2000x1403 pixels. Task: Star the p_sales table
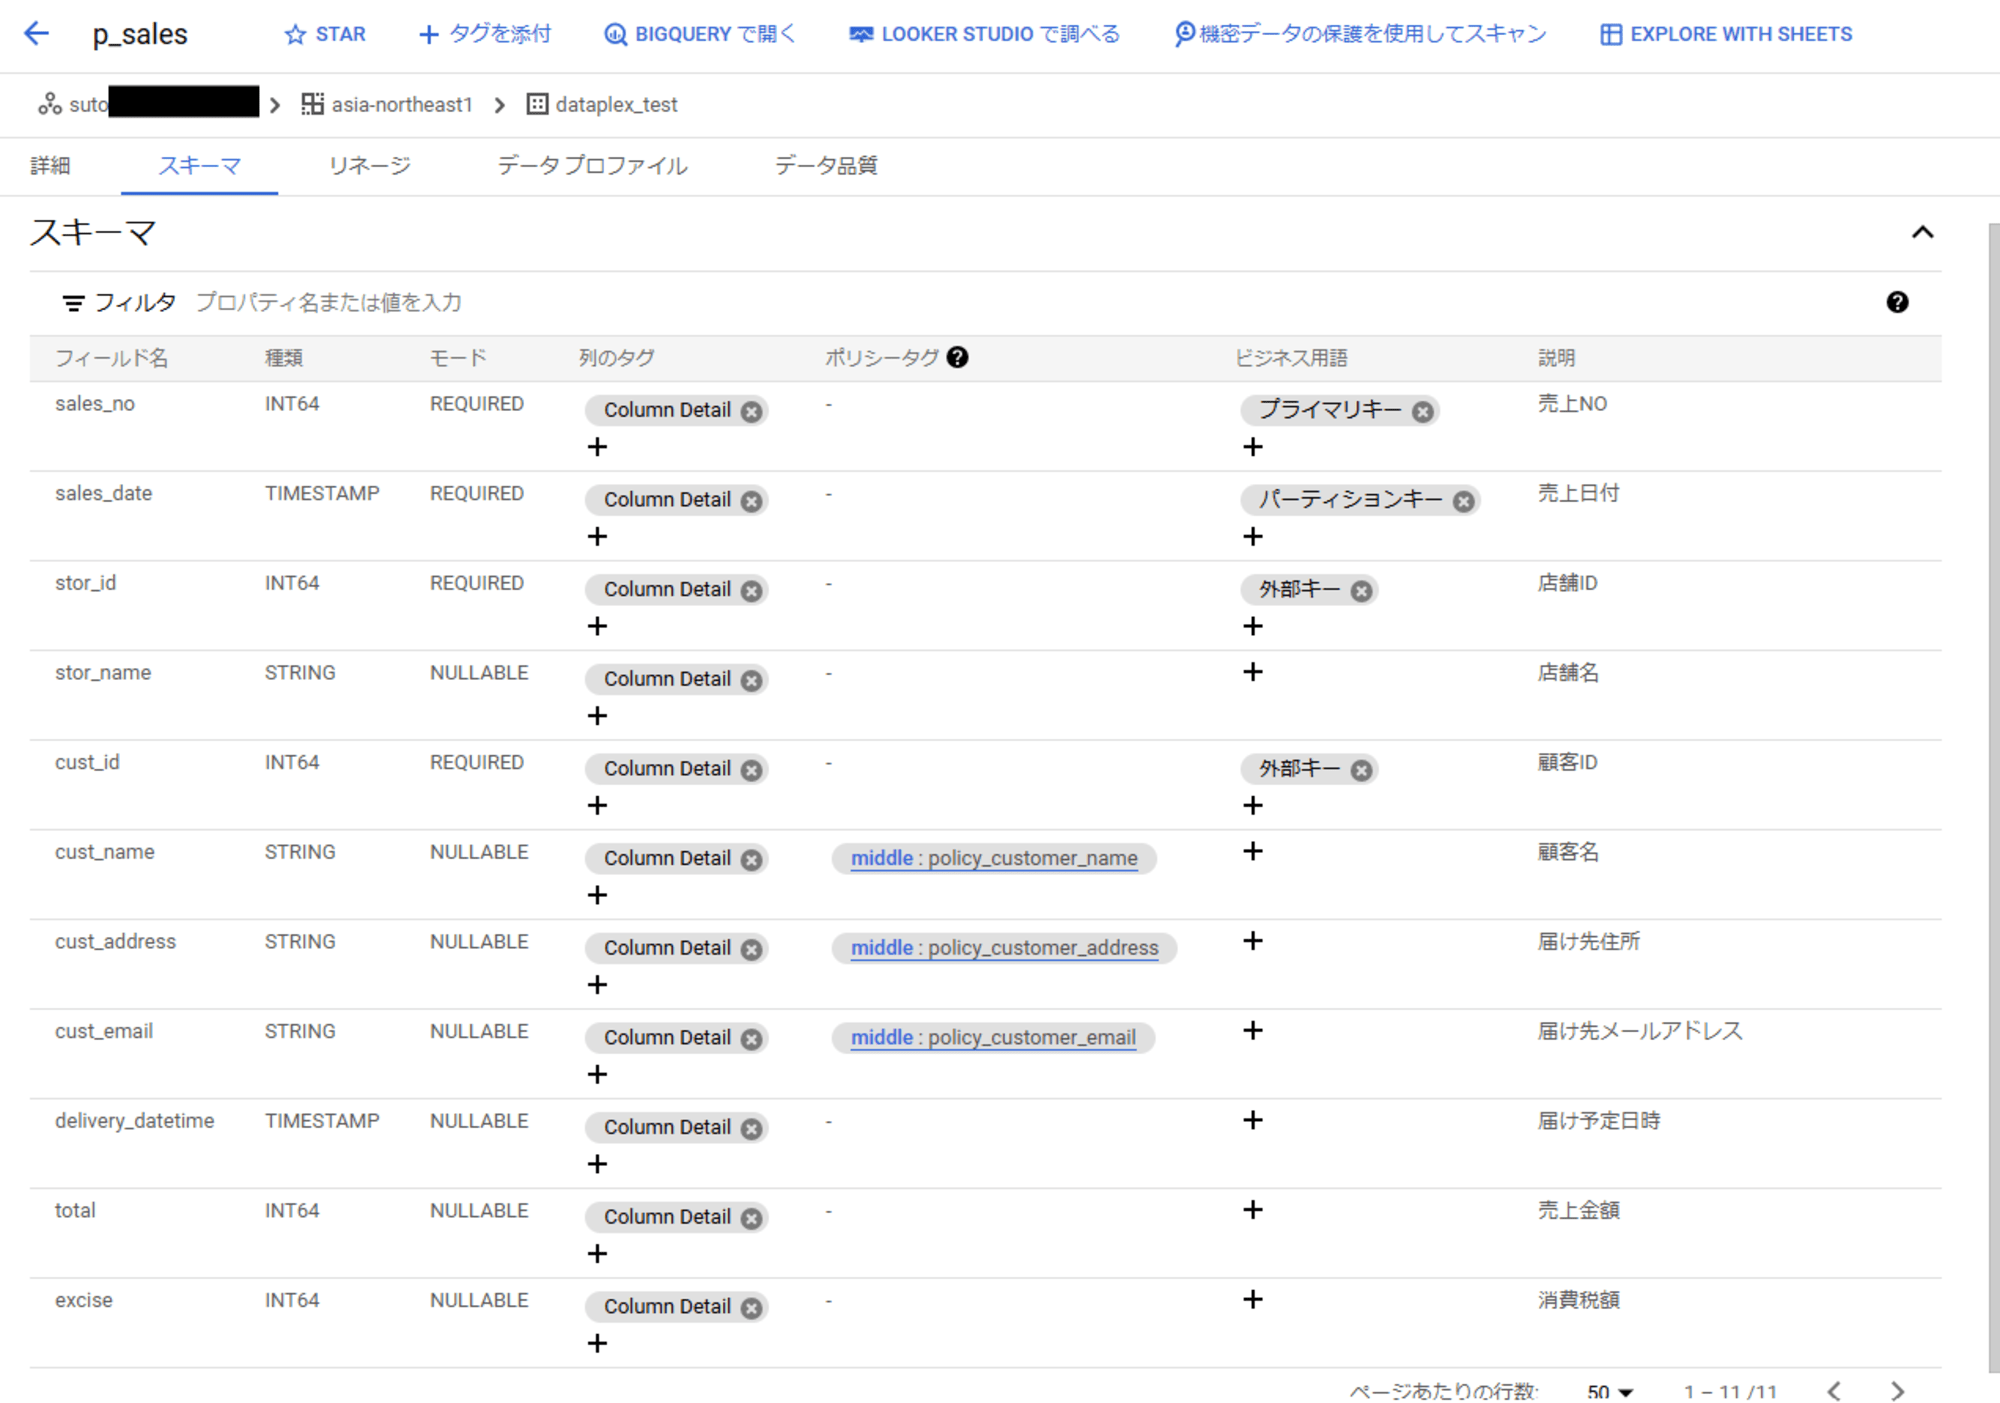click(325, 34)
